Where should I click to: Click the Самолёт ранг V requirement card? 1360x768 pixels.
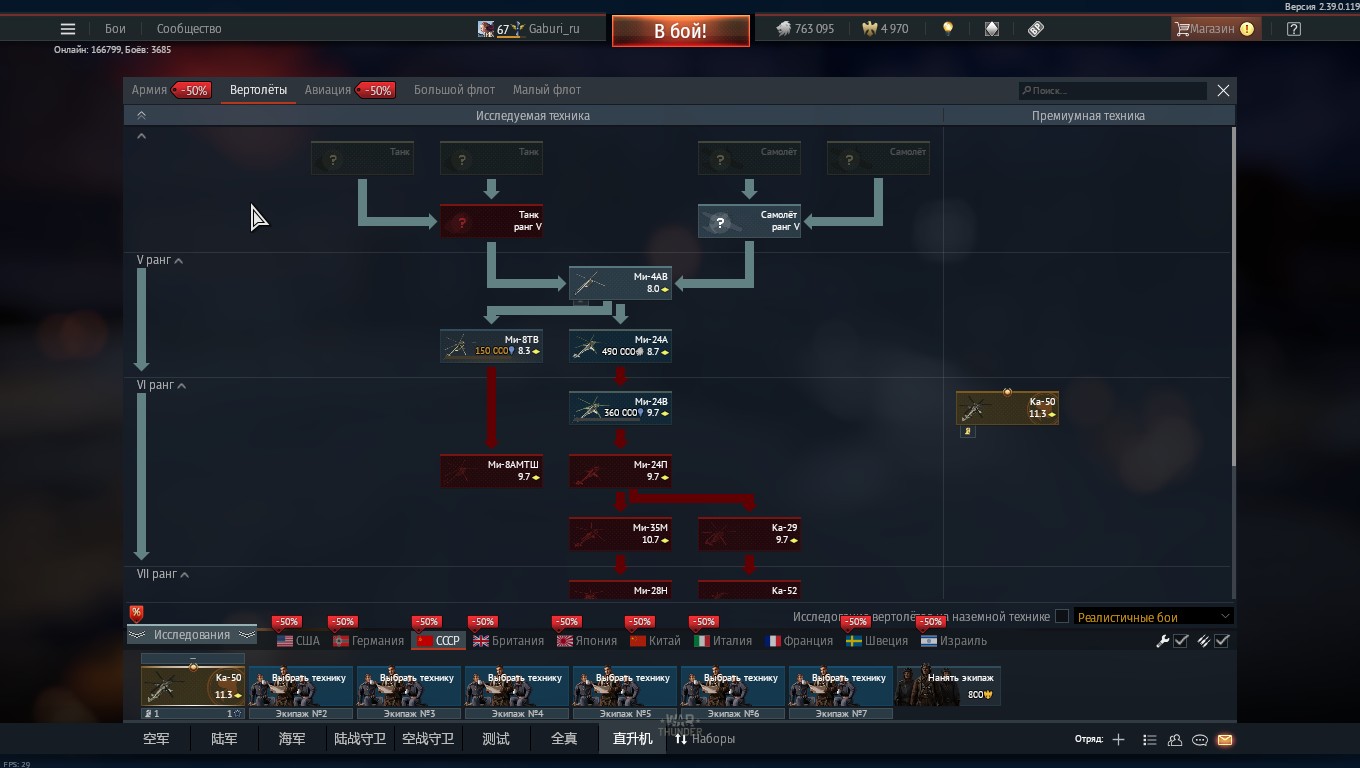[749, 221]
